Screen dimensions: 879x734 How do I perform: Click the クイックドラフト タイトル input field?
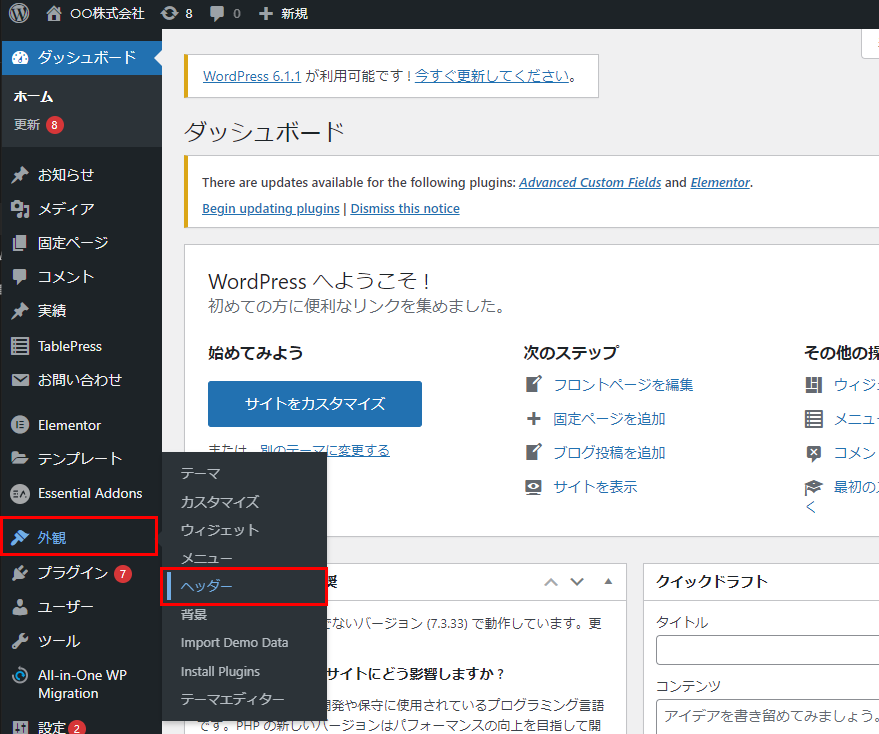(767, 650)
